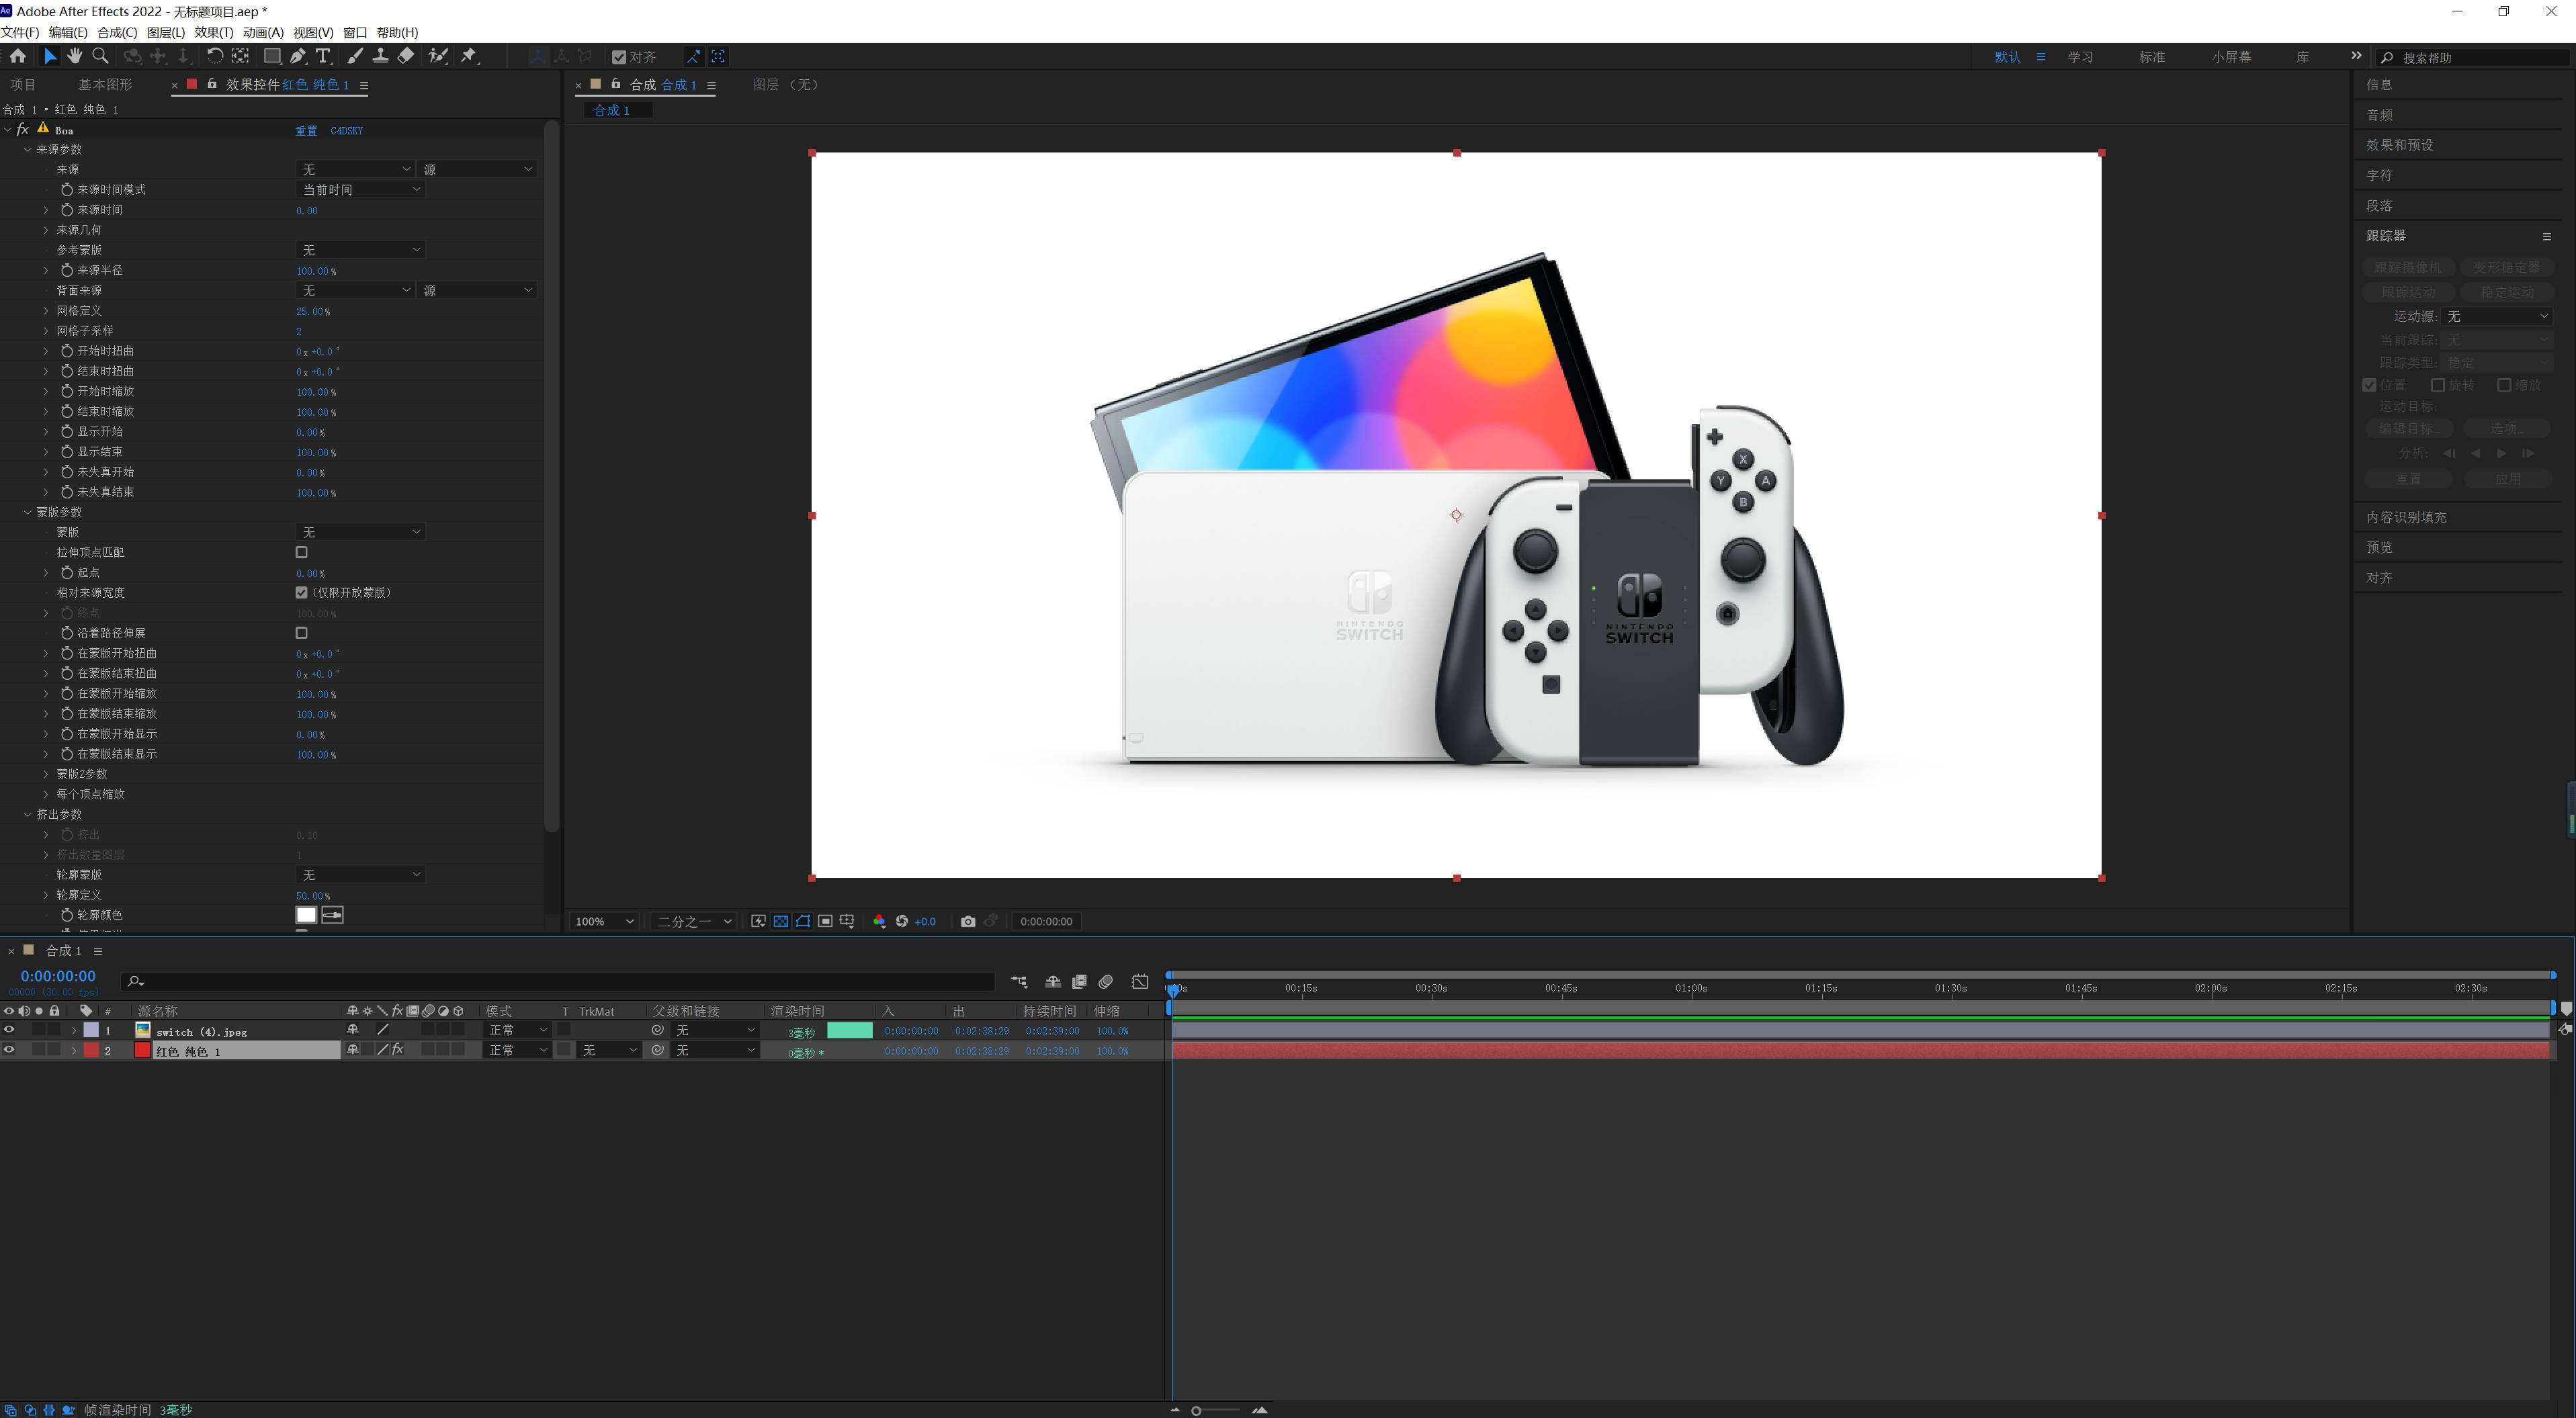Switch to the 项目 panel tab
The height and width of the screenshot is (1418, 2576).
[24, 84]
